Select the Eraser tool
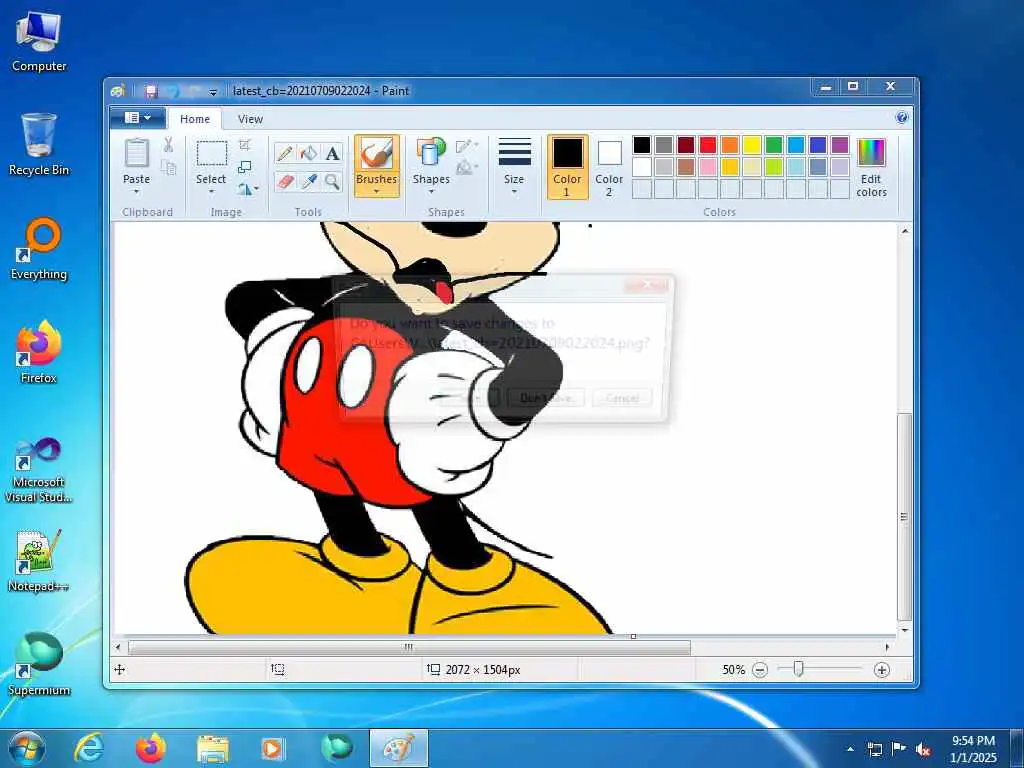 (x=285, y=181)
